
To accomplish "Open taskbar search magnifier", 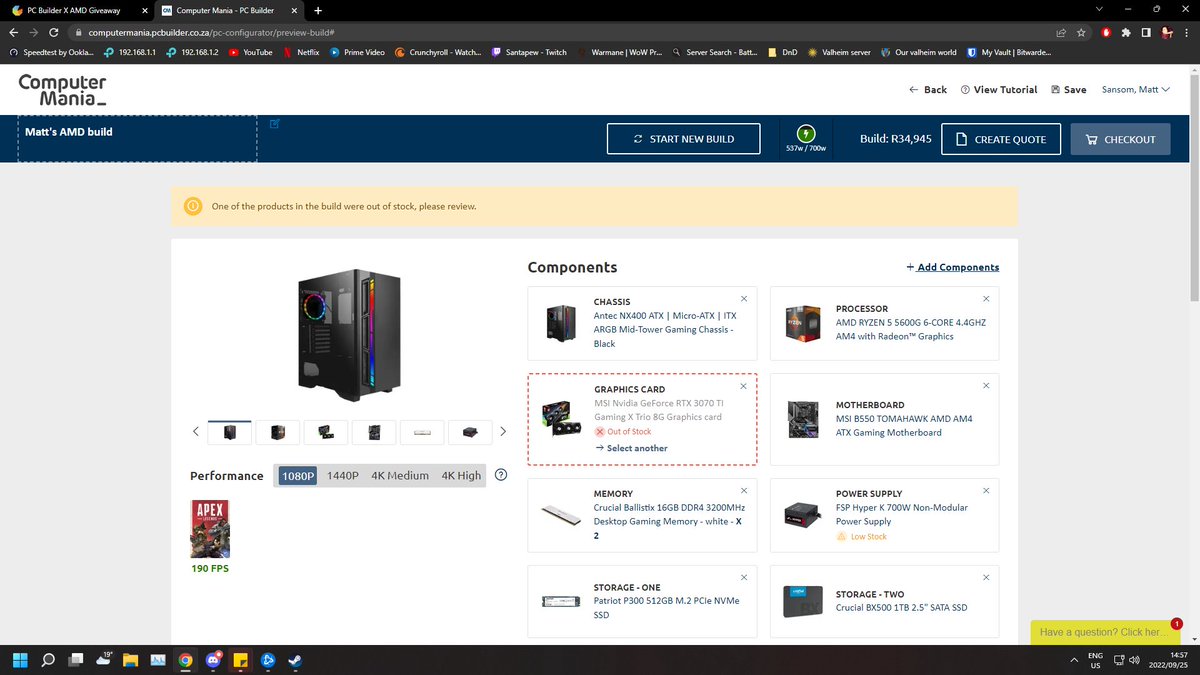I will [x=48, y=661].
